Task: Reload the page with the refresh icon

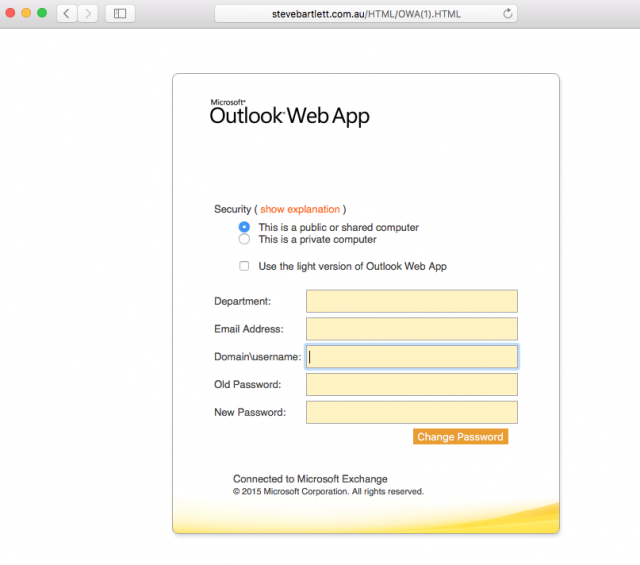Action: tap(507, 13)
